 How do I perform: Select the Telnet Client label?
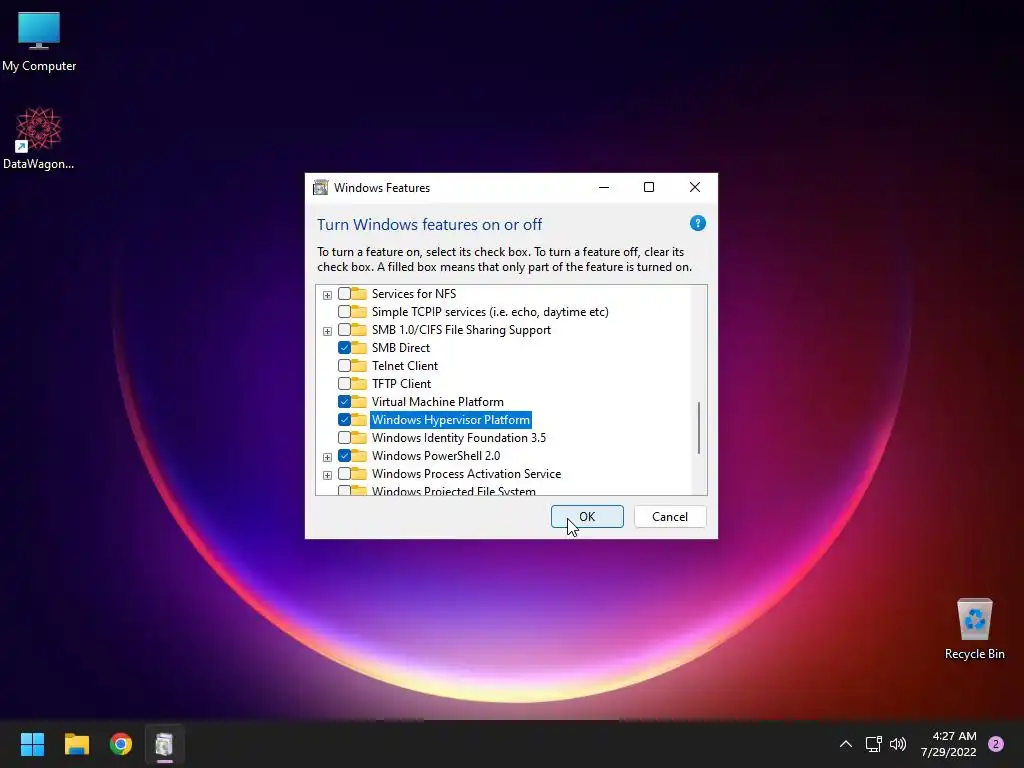(405, 366)
